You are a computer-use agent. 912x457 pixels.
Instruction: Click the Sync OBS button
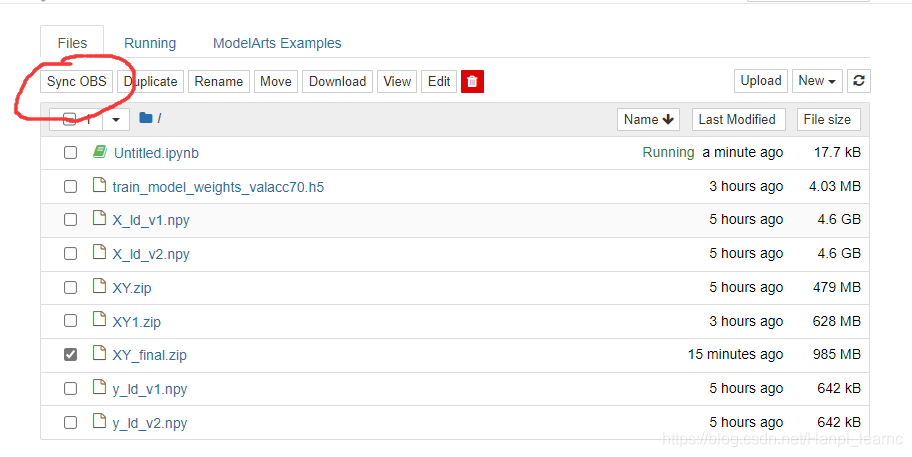point(77,81)
